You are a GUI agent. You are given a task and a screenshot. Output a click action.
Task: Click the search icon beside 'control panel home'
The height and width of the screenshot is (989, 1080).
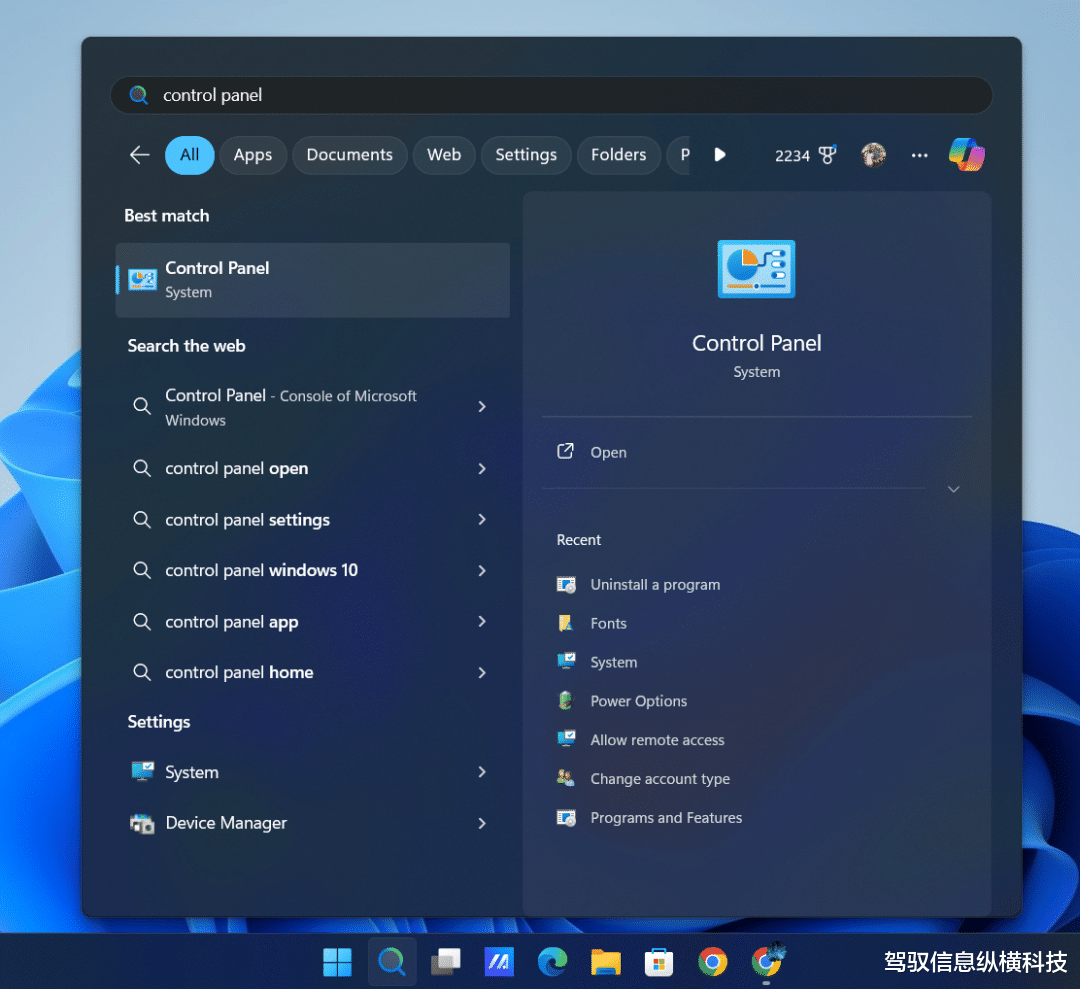coord(142,672)
